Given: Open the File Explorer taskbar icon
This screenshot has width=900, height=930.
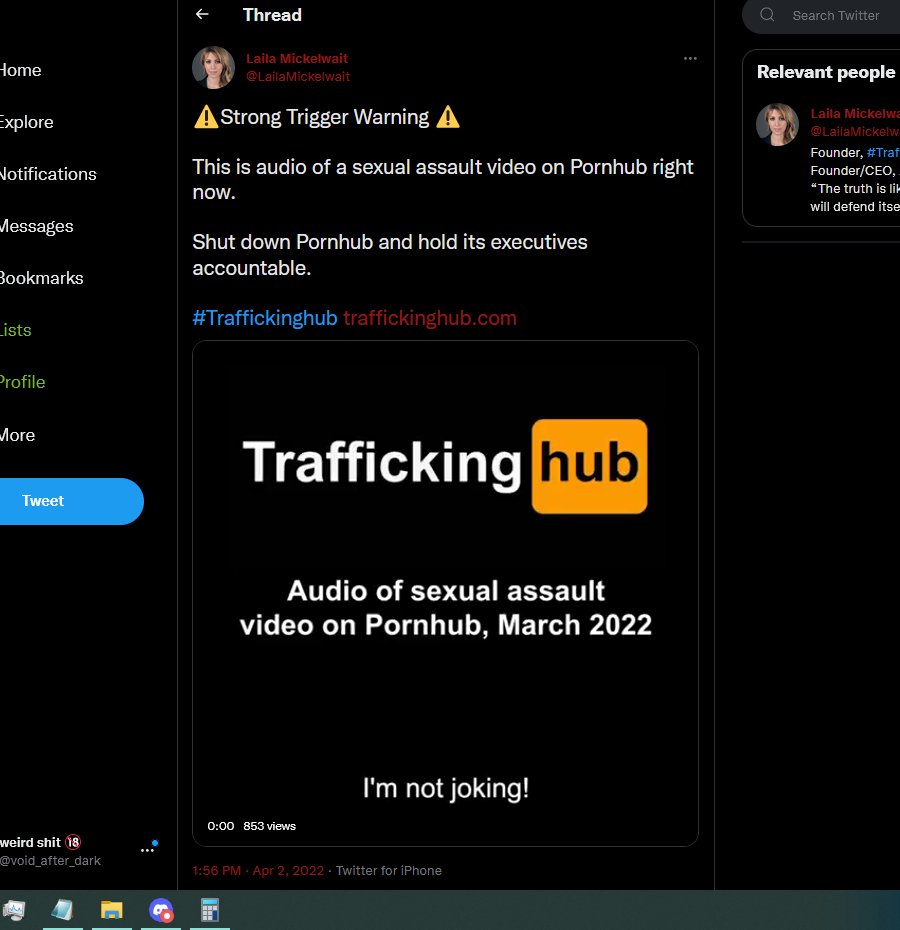Looking at the screenshot, I should 112,910.
